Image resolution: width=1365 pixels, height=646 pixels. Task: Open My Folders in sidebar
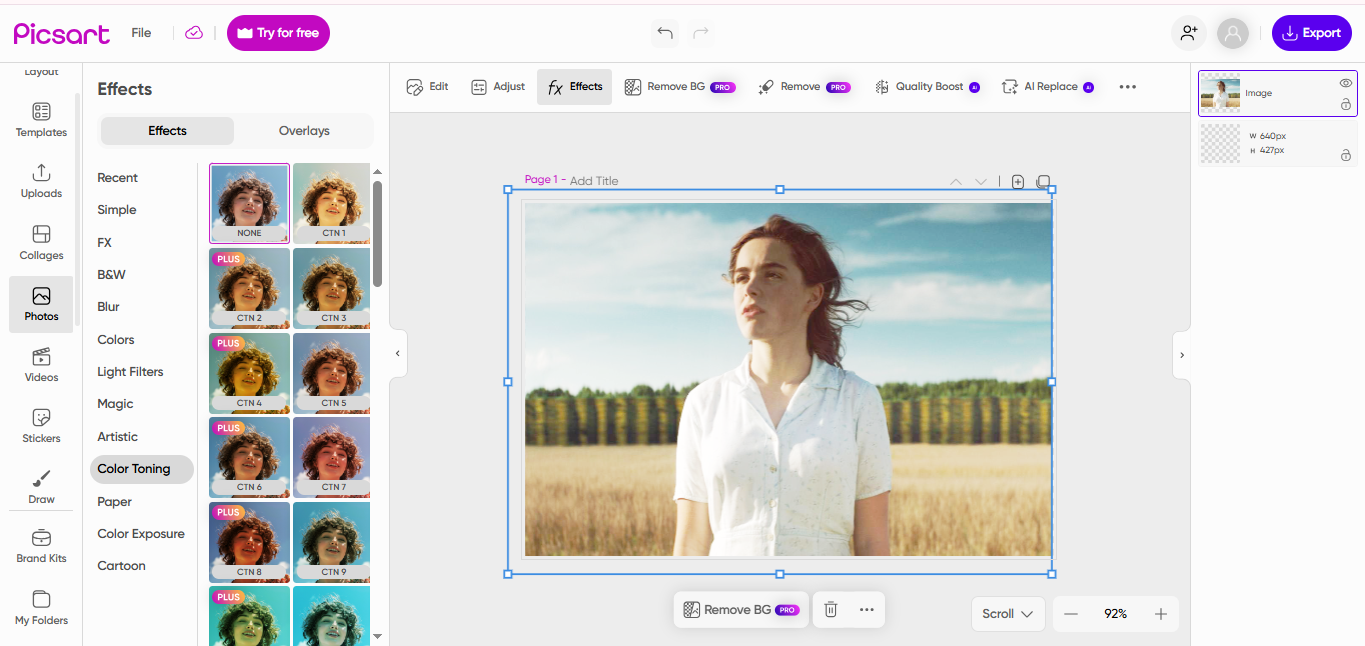41,608
